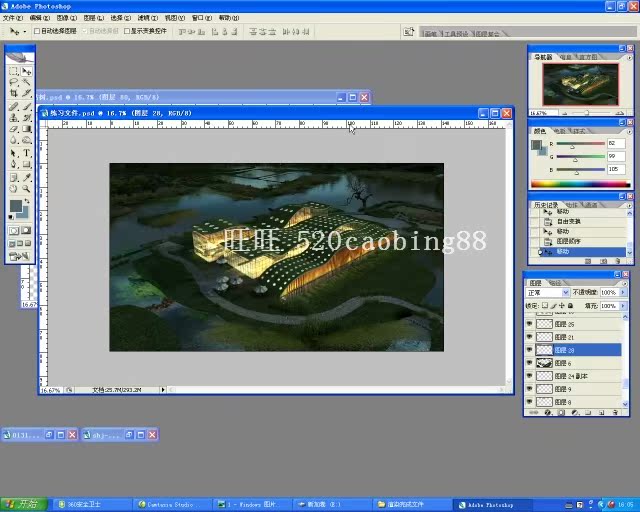The height and width of the screenshot is (512, 640).
Task: Select the Brush tool
Action: (27, 107)
